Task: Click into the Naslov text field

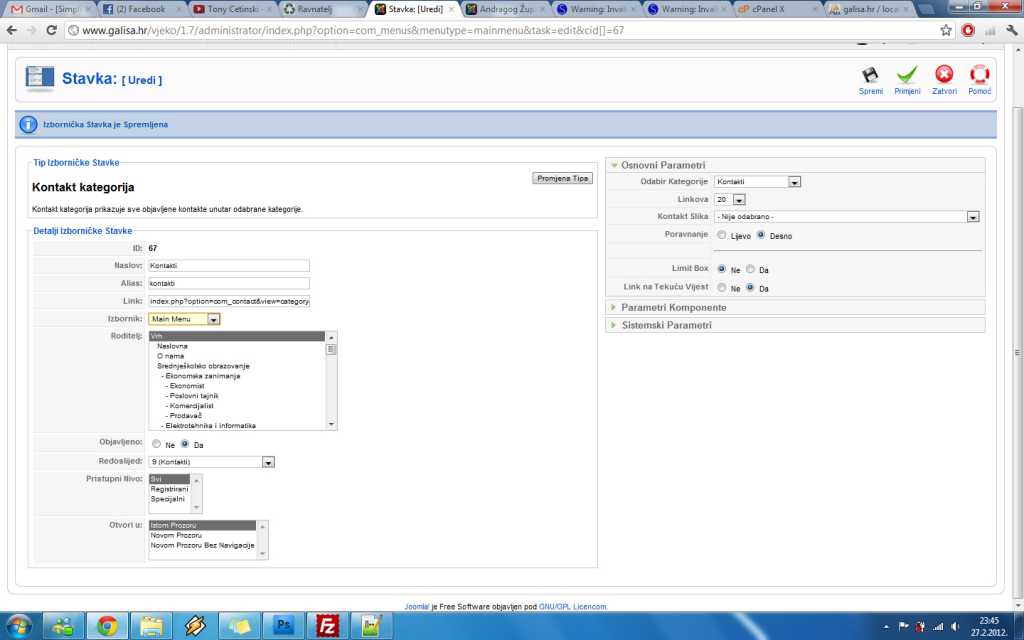Action: [229, 265]
